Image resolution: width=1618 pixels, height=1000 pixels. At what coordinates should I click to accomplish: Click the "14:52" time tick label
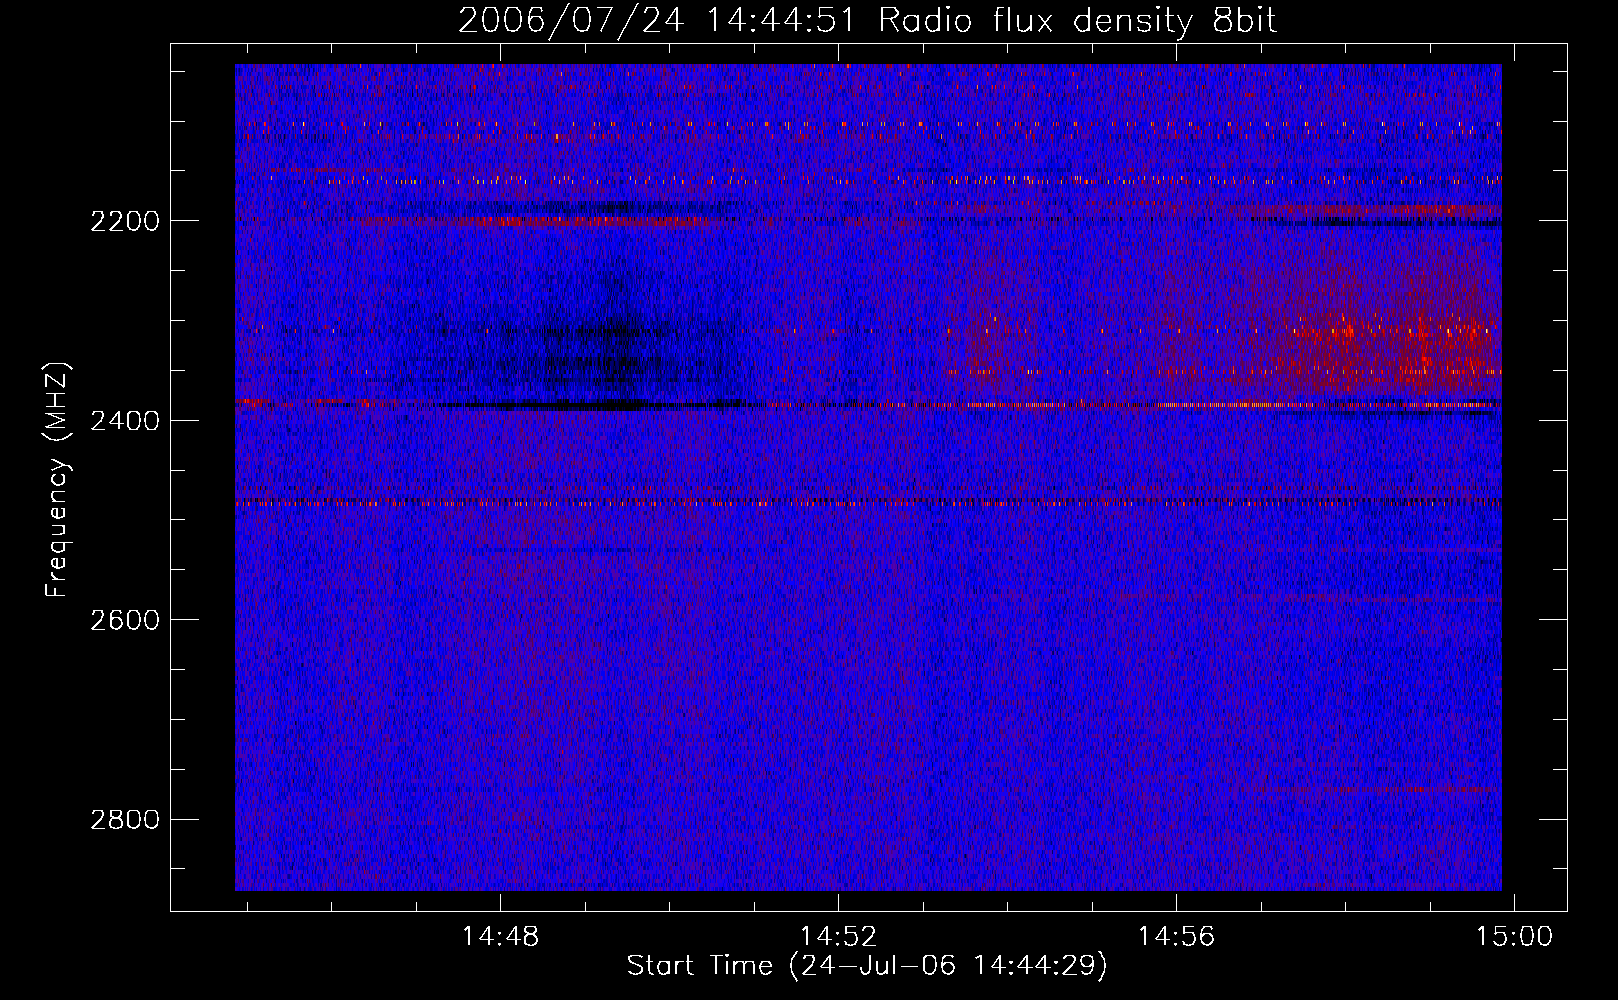pos(838,937)
